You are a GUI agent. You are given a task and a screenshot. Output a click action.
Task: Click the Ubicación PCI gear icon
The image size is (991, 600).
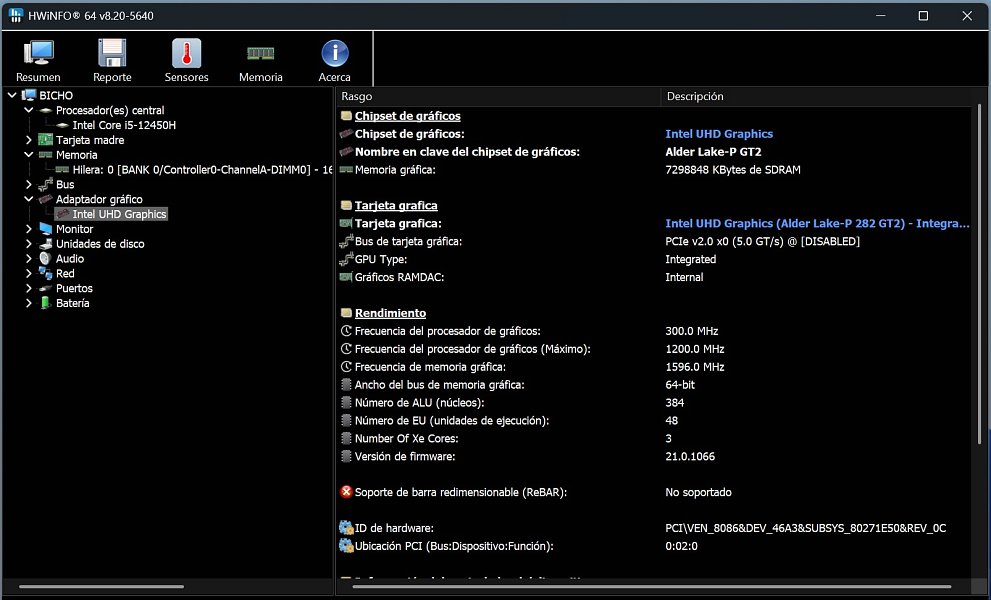pos(346,546)
